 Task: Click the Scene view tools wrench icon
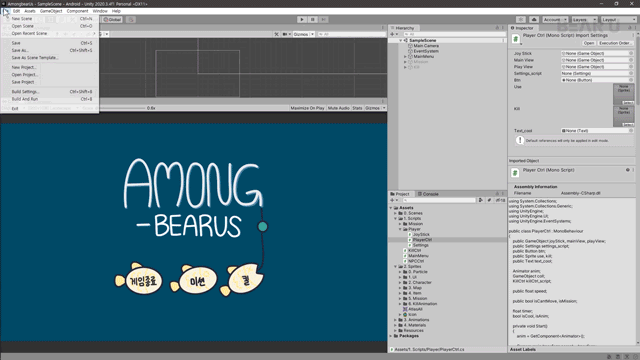(276, 34)
